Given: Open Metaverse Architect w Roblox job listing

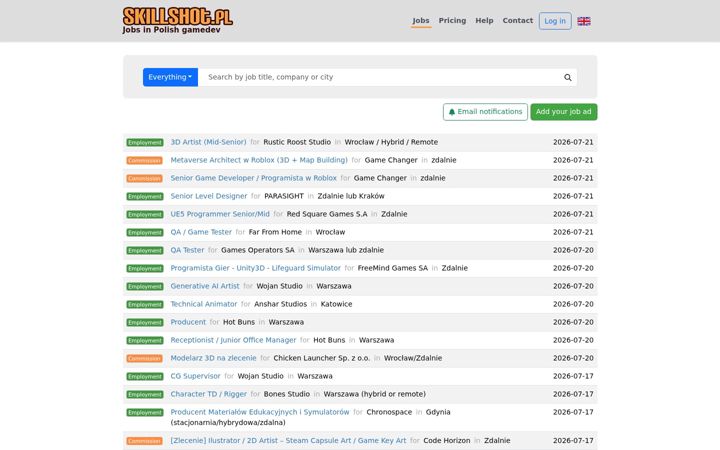Looking at the screenshot, I should [259, 160].
